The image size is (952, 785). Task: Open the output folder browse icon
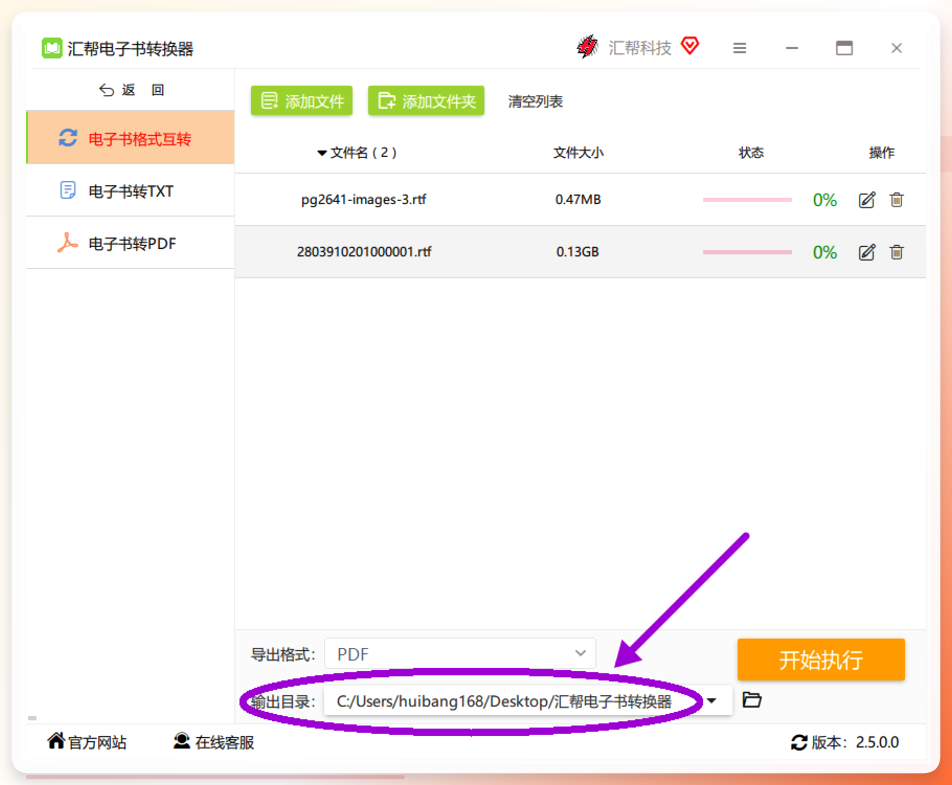click(752, 700)
